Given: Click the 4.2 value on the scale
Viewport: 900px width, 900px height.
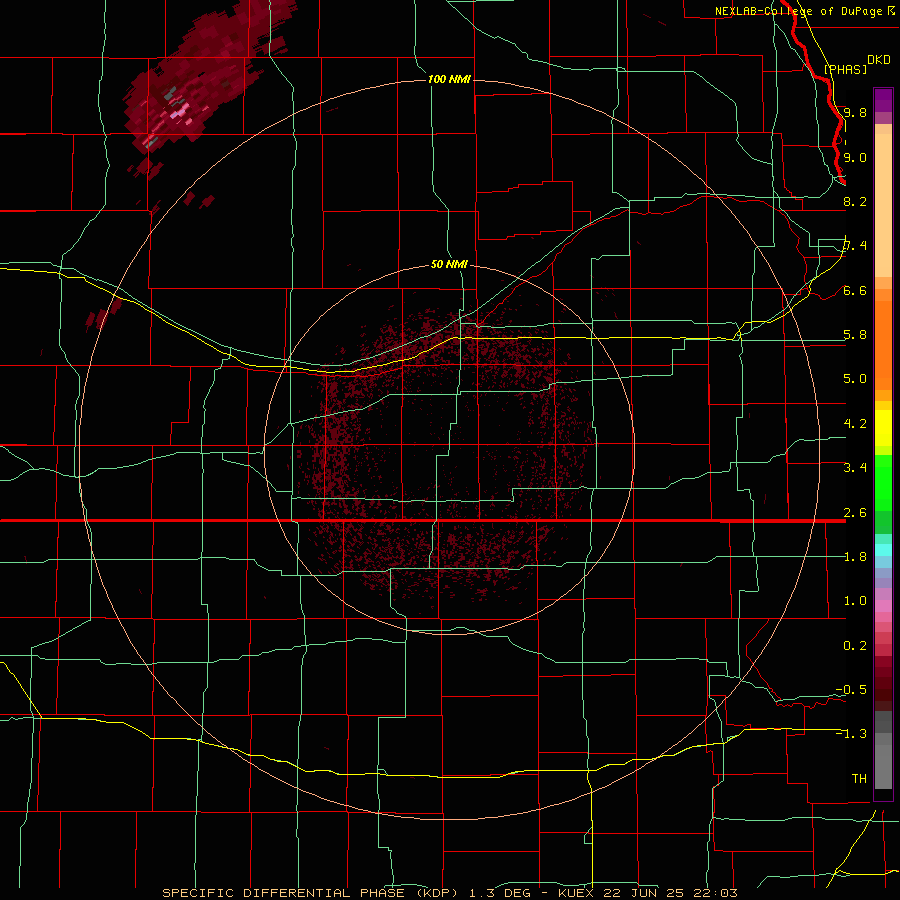Looking at the screenshot, I should pos(855,424).
